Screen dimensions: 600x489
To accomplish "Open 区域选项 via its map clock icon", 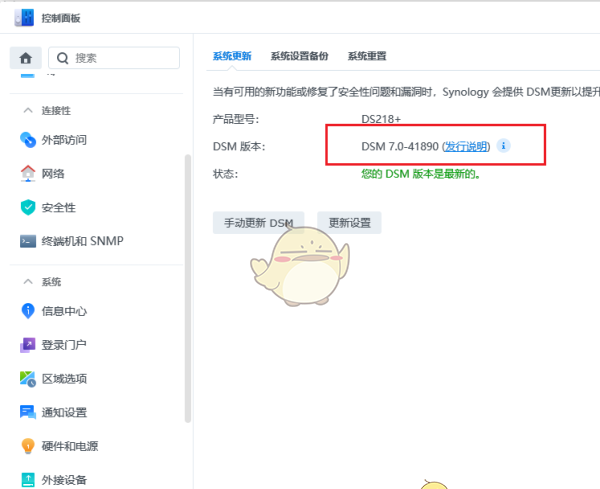I will (x=28, y=378).
